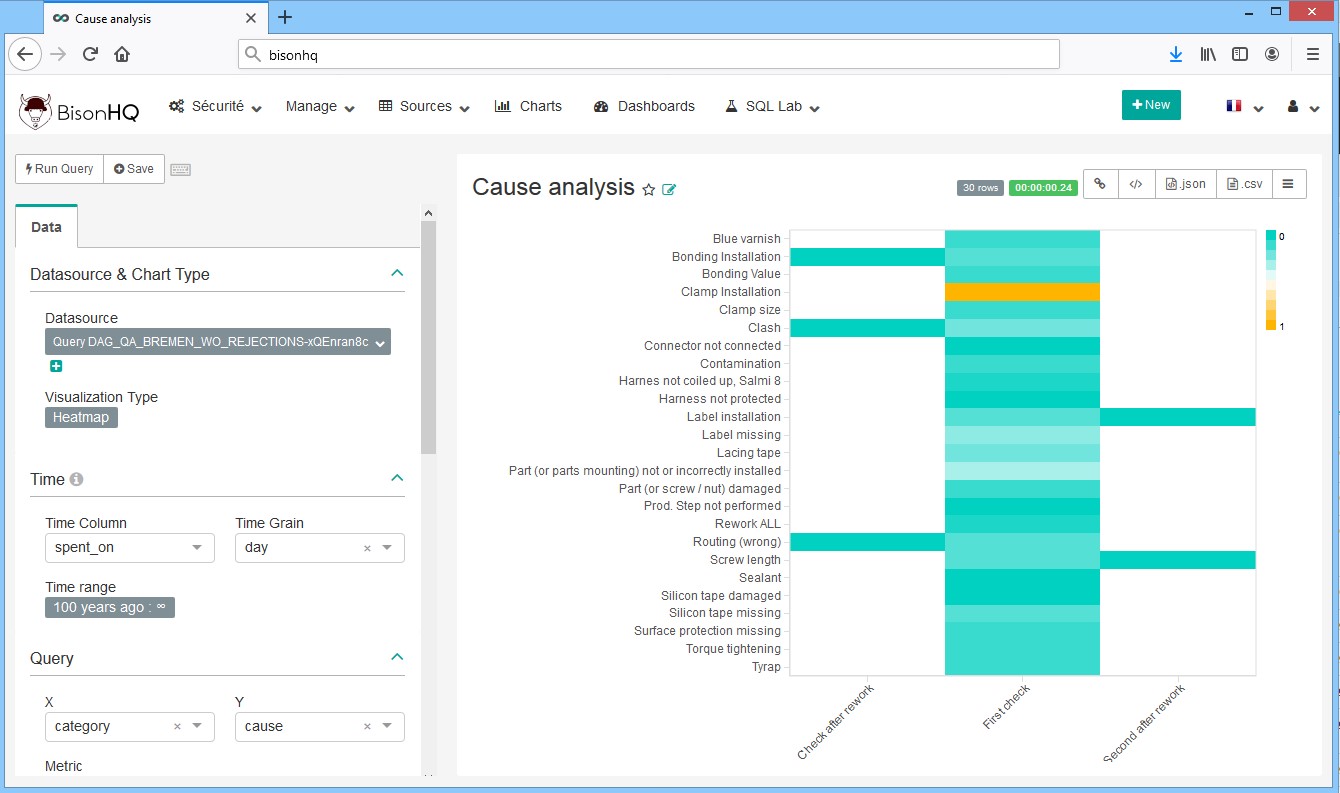Screen dimensions: 1340x793
Task: Copy the chart permalink with link icon
Action: (x=1099, y=184)
